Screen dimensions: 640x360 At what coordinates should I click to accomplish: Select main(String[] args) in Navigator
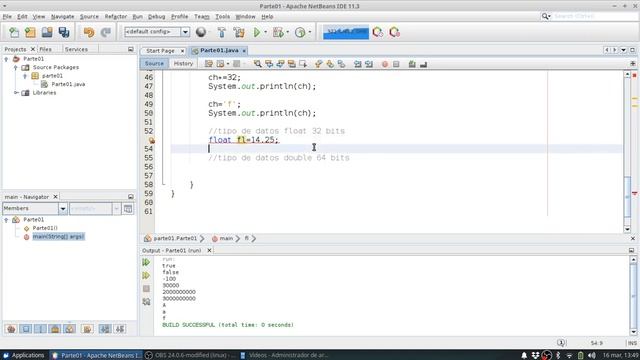point(58,236)
